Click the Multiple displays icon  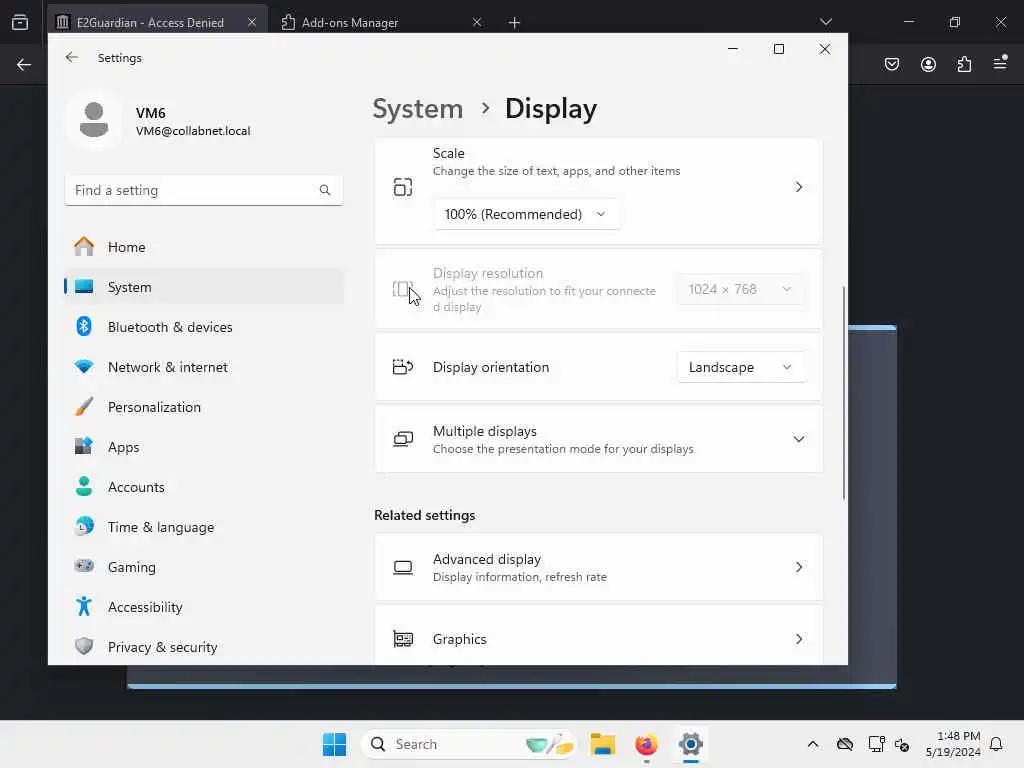[403, 439]
